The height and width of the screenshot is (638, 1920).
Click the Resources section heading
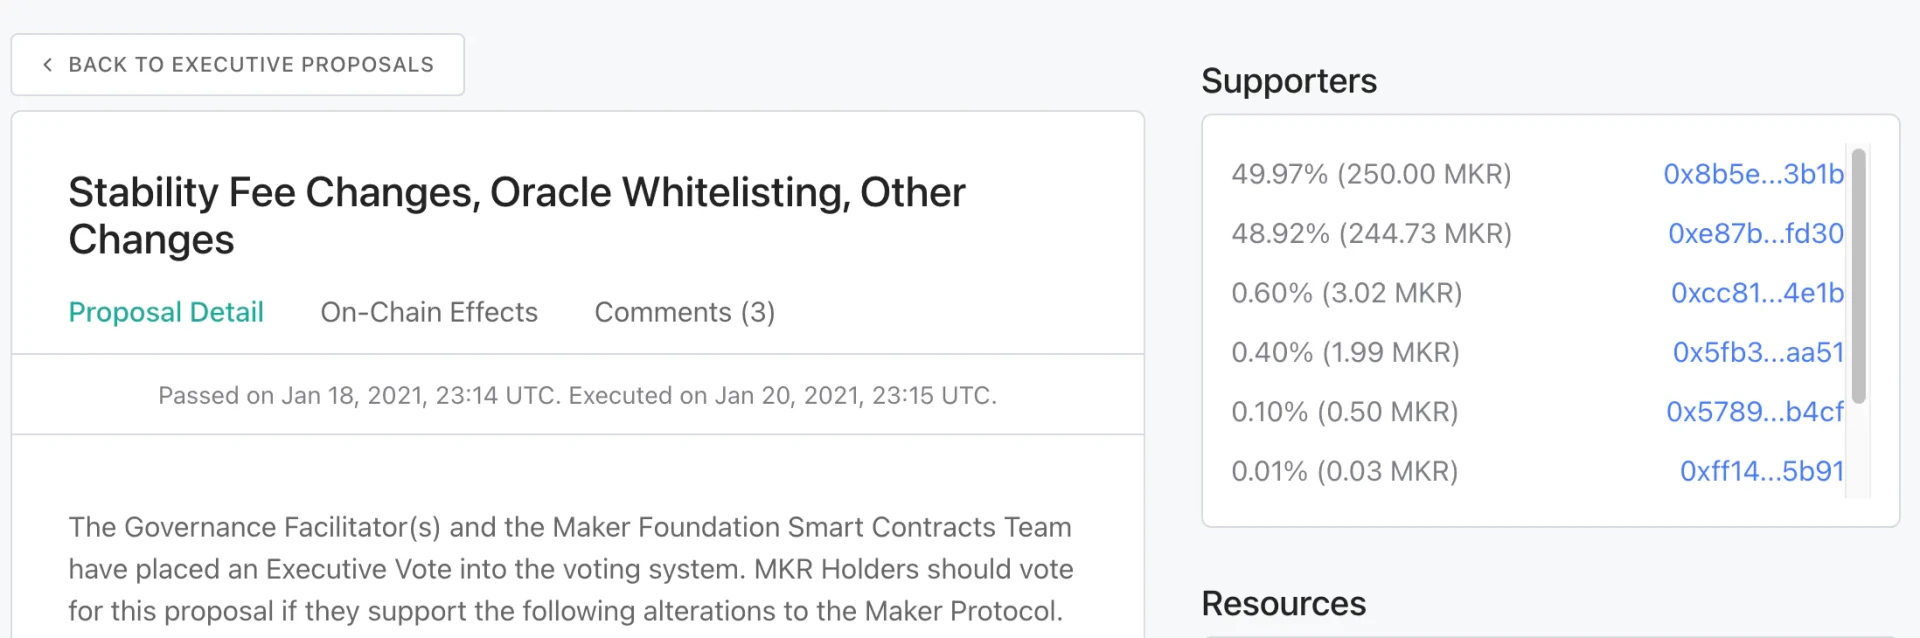[1283, 604]
